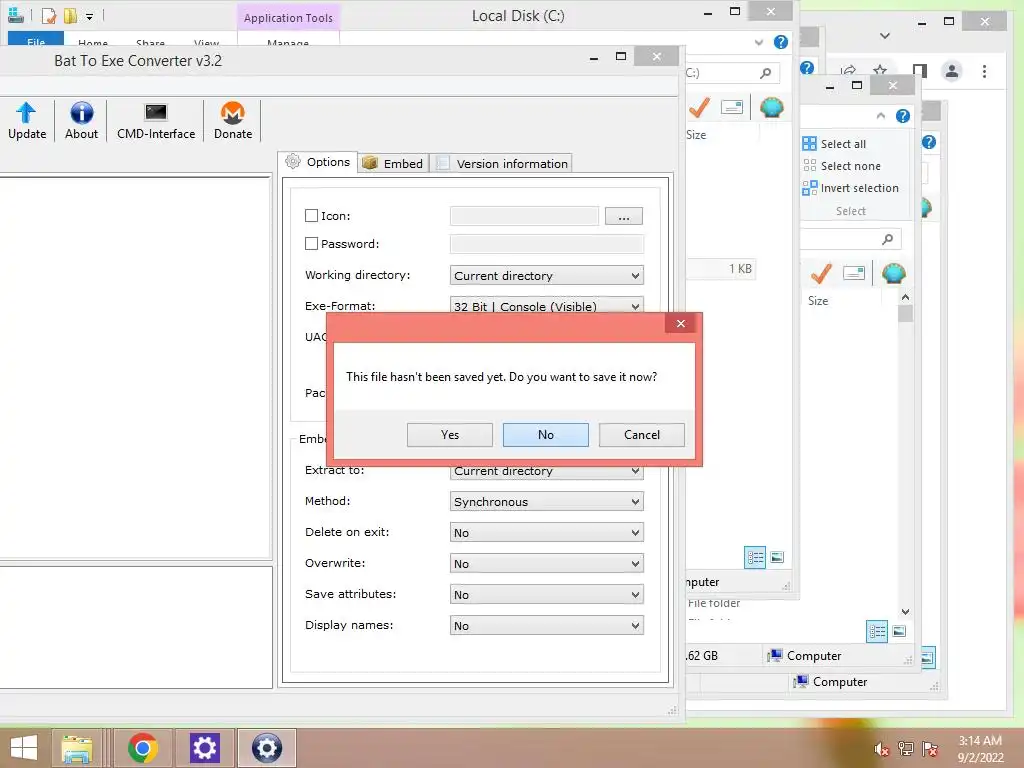Close the save prompt dialog

680,323
